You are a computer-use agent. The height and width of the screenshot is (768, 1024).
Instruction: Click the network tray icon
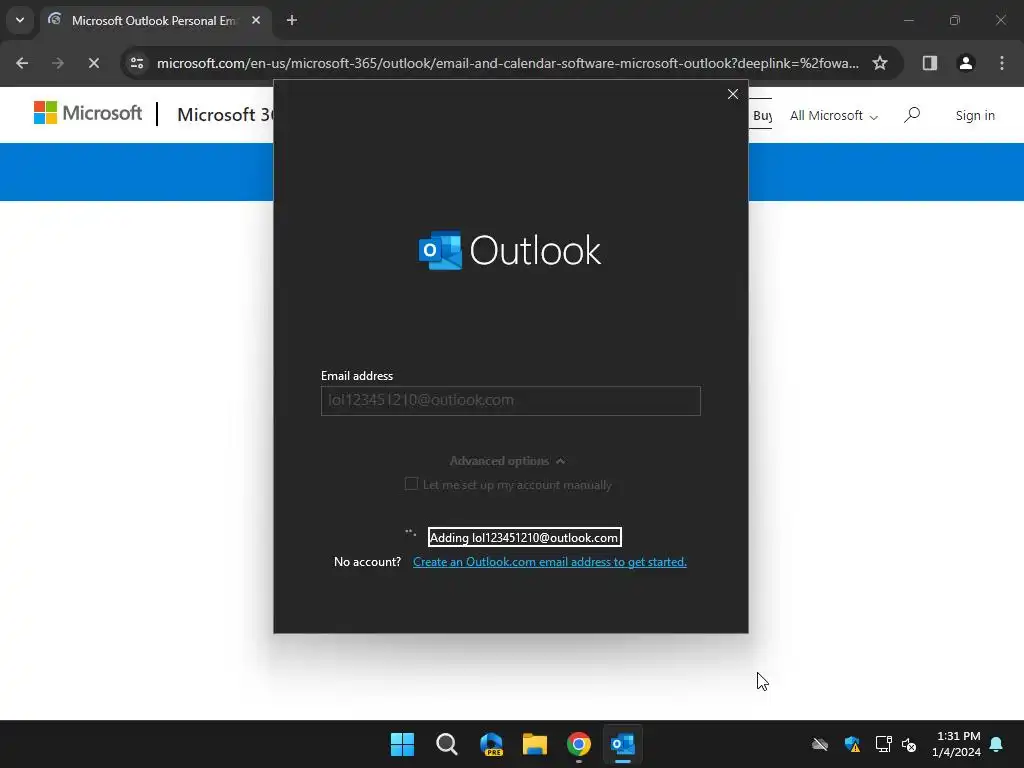883,744
